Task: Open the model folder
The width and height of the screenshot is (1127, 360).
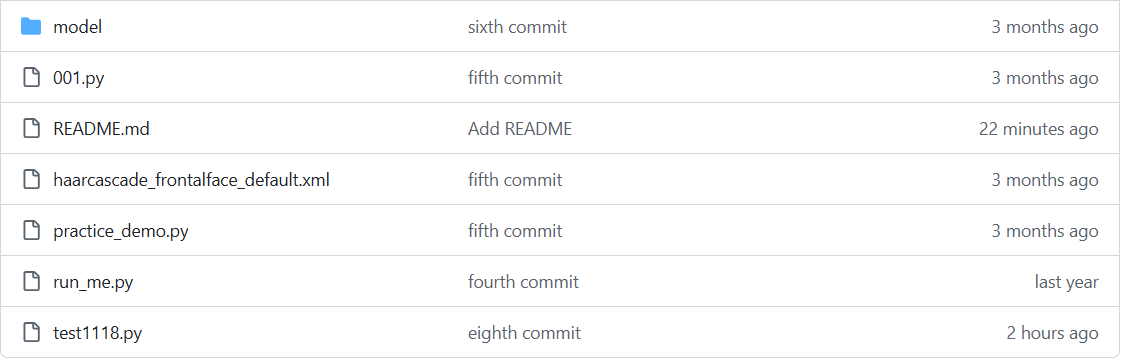Action: [x=78, y=27]
